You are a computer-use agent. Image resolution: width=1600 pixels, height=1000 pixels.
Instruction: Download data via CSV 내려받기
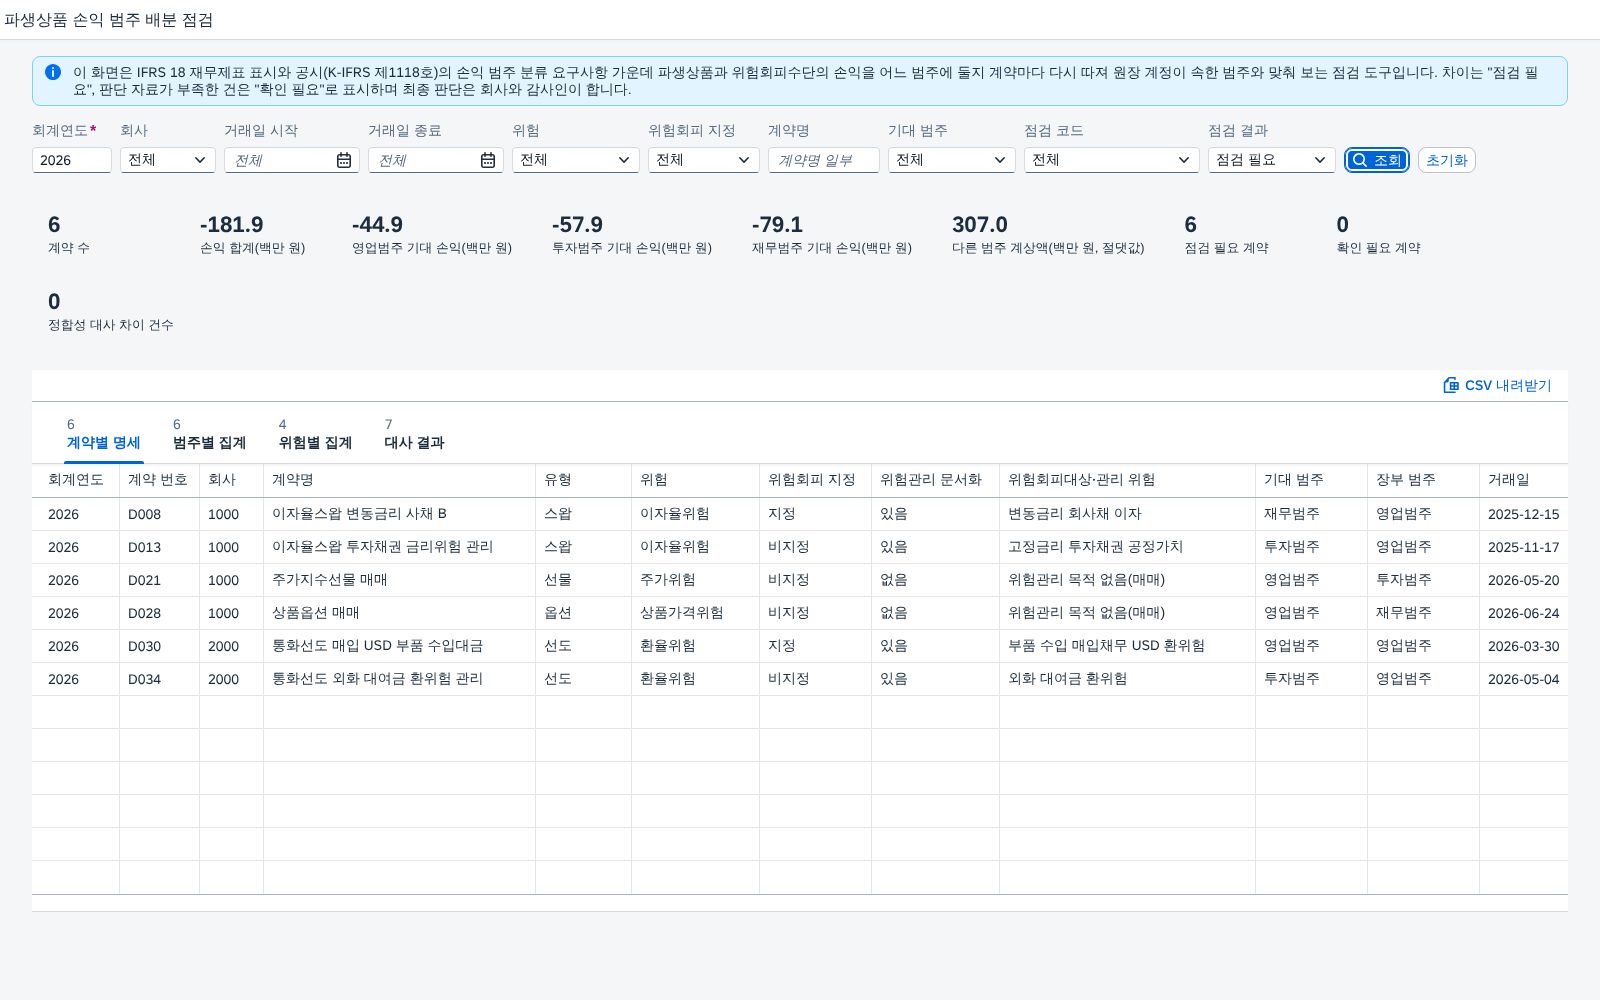point(1498,385)
